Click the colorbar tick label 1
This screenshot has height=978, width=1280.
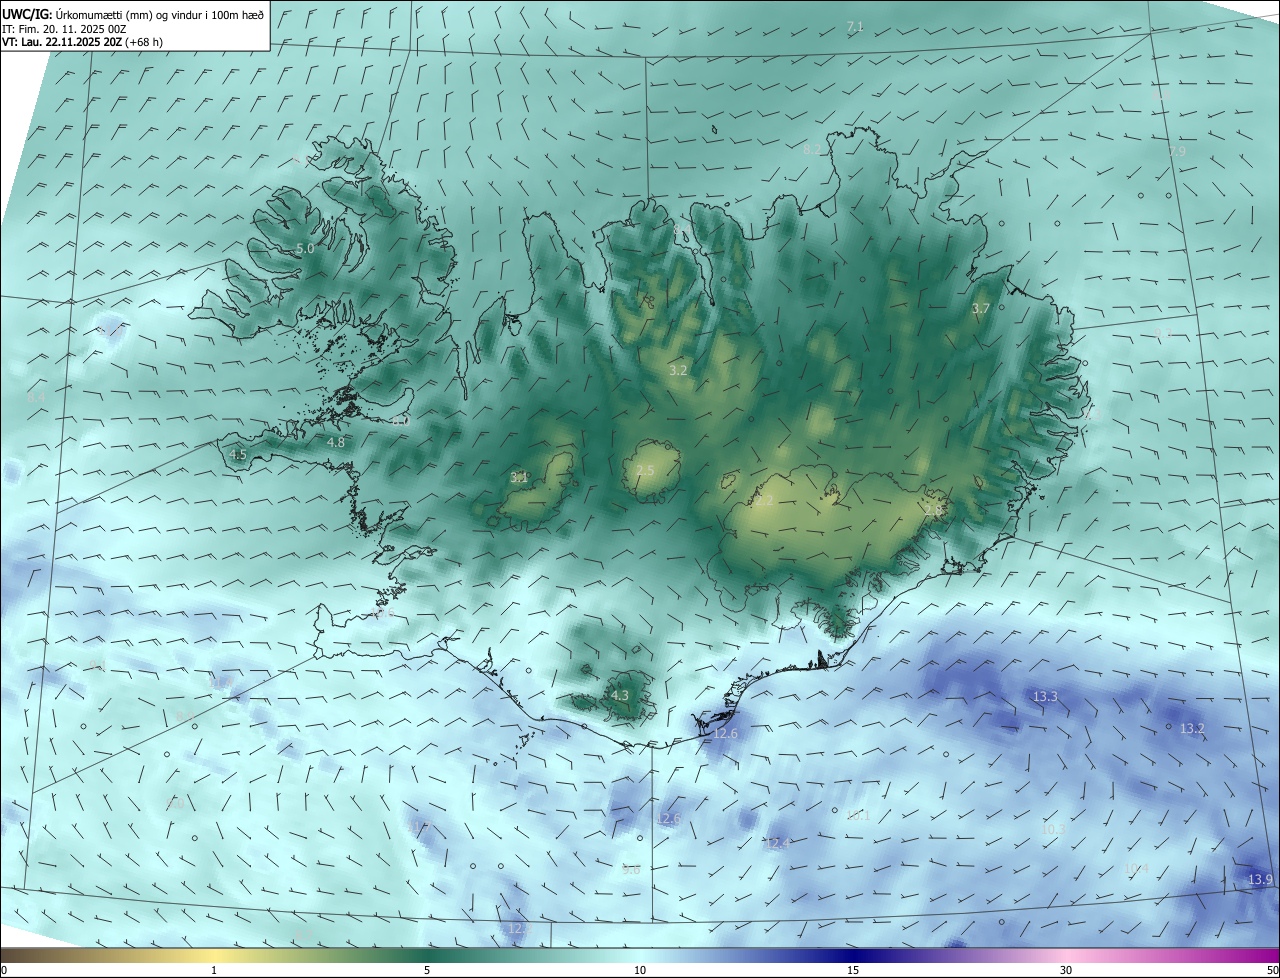(x=214, y=970)
